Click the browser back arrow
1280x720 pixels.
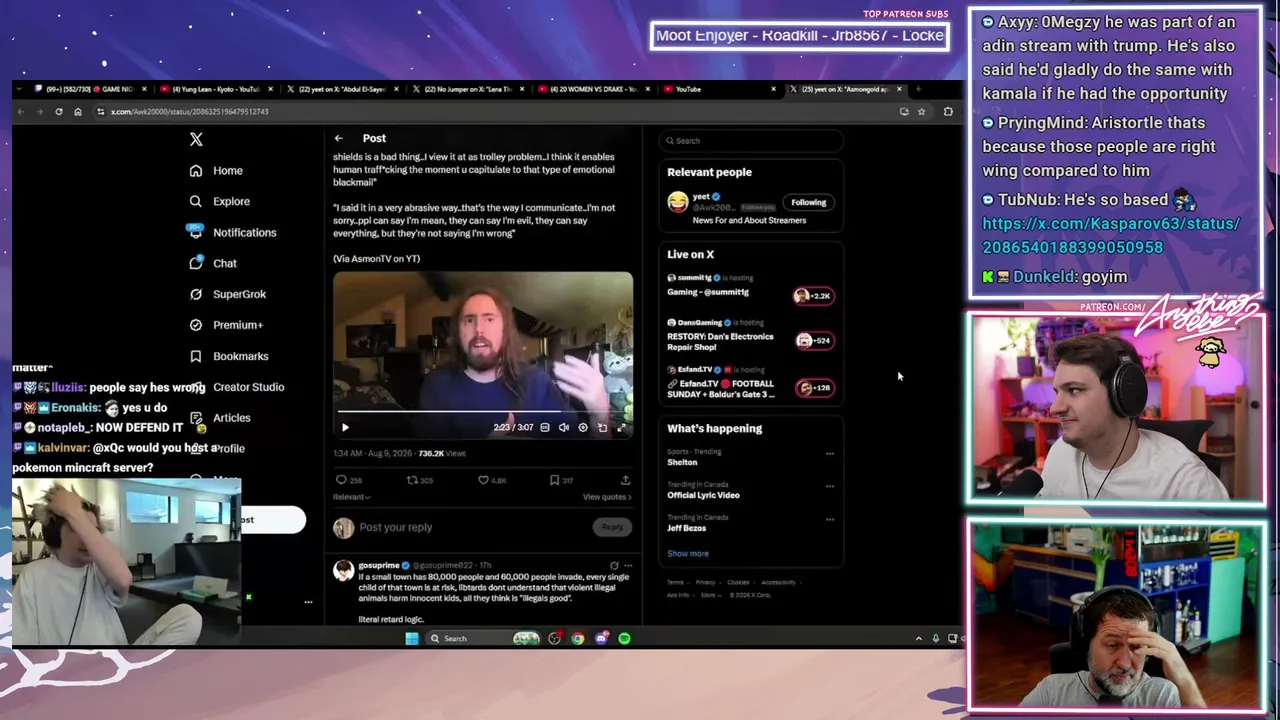click(x=20, y=112)
